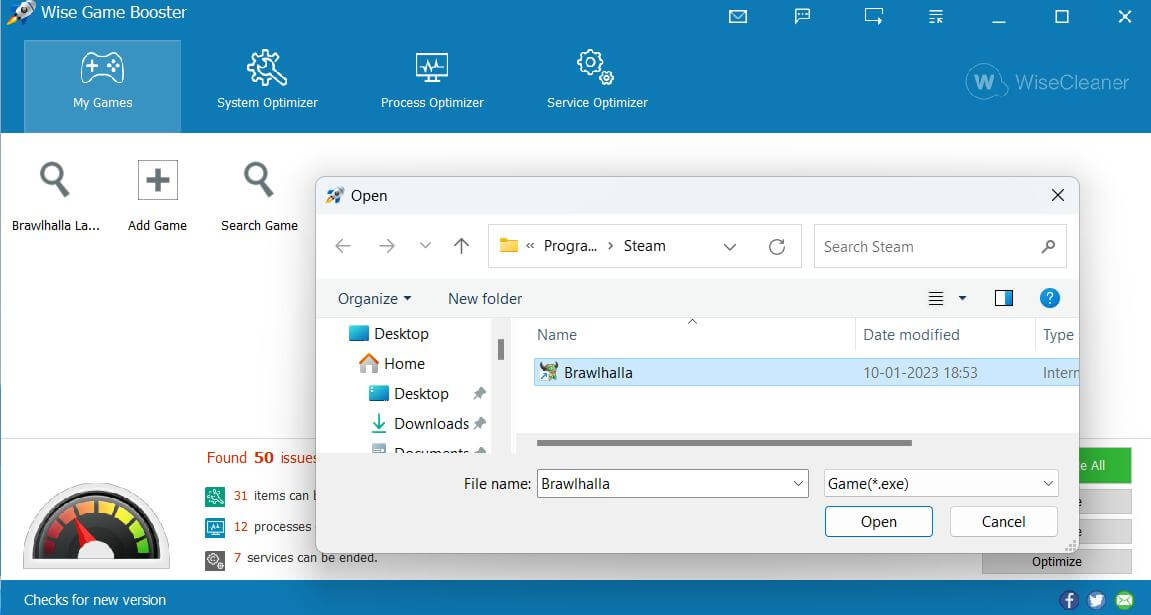
Task: Click the green email icon in the status bar
Action: coord(1124,600)
